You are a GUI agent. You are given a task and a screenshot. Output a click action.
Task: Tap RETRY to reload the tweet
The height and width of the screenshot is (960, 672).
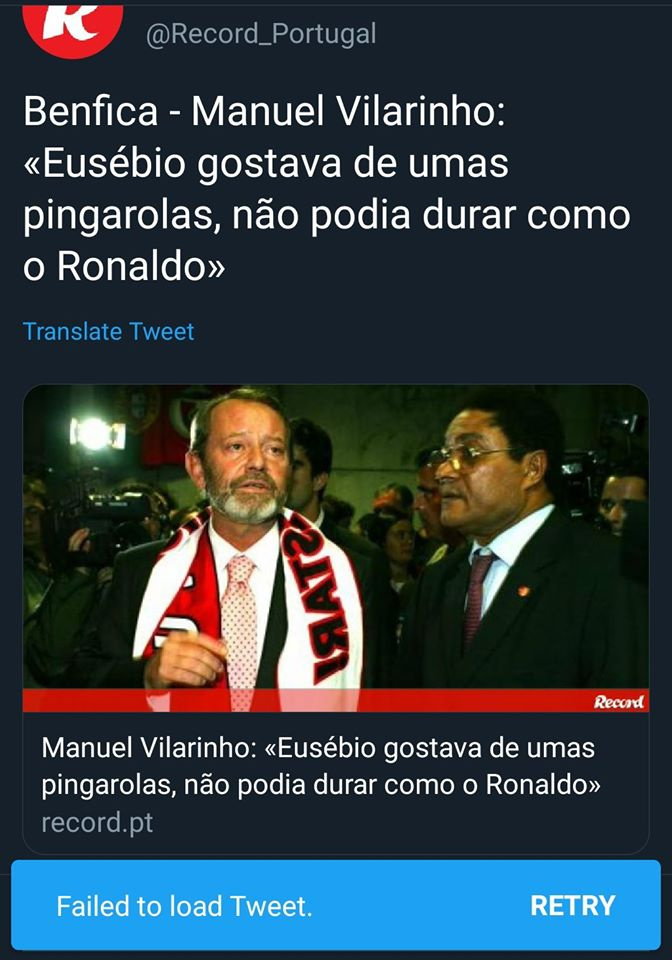572,906
